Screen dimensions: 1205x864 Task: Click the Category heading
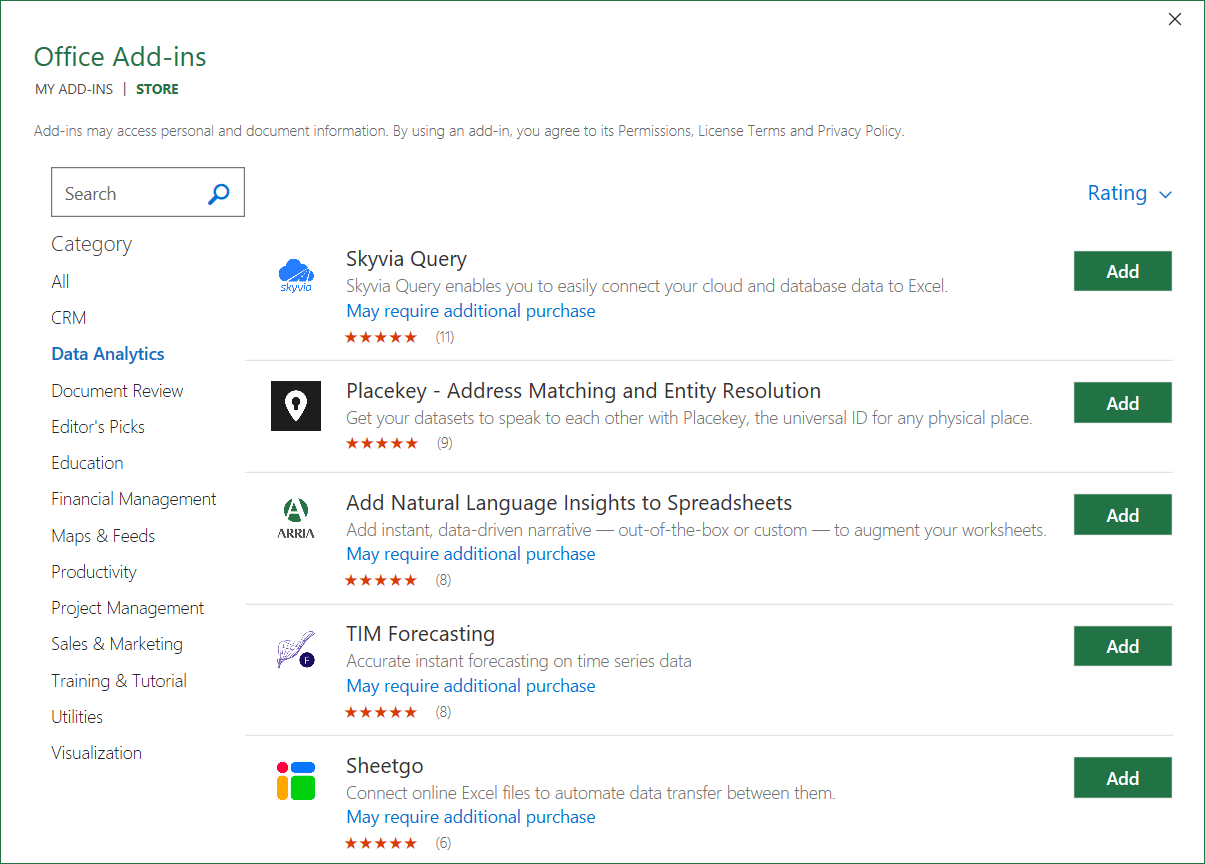[91, 244]
